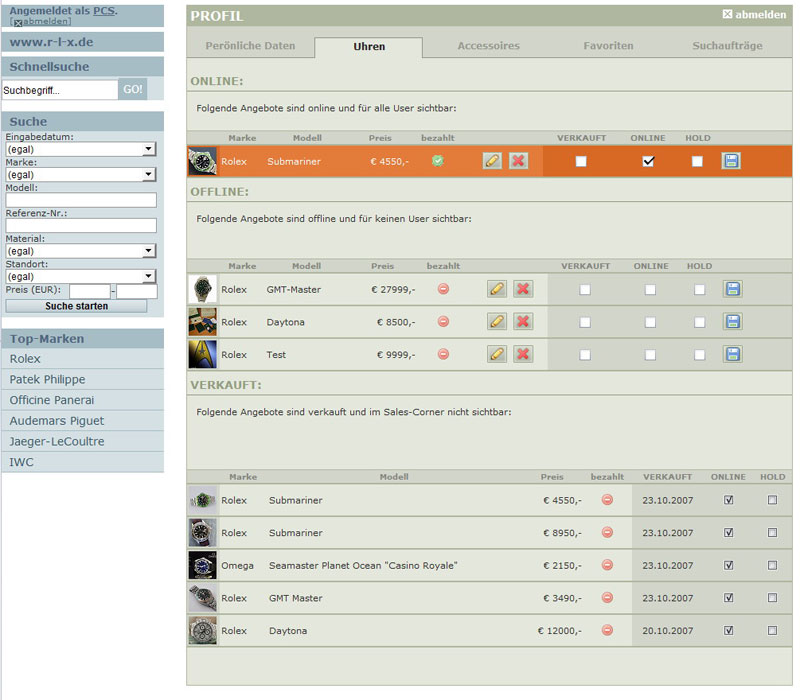Open the Suchaufträge tab
The height and width of the screenshot is (700, 800).
coord(727,46)
